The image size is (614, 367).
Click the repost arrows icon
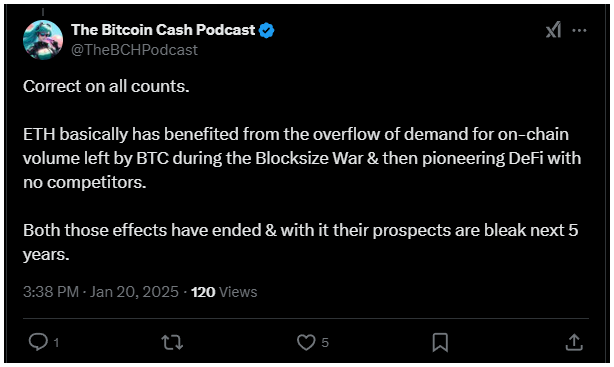tap(172, 342)
